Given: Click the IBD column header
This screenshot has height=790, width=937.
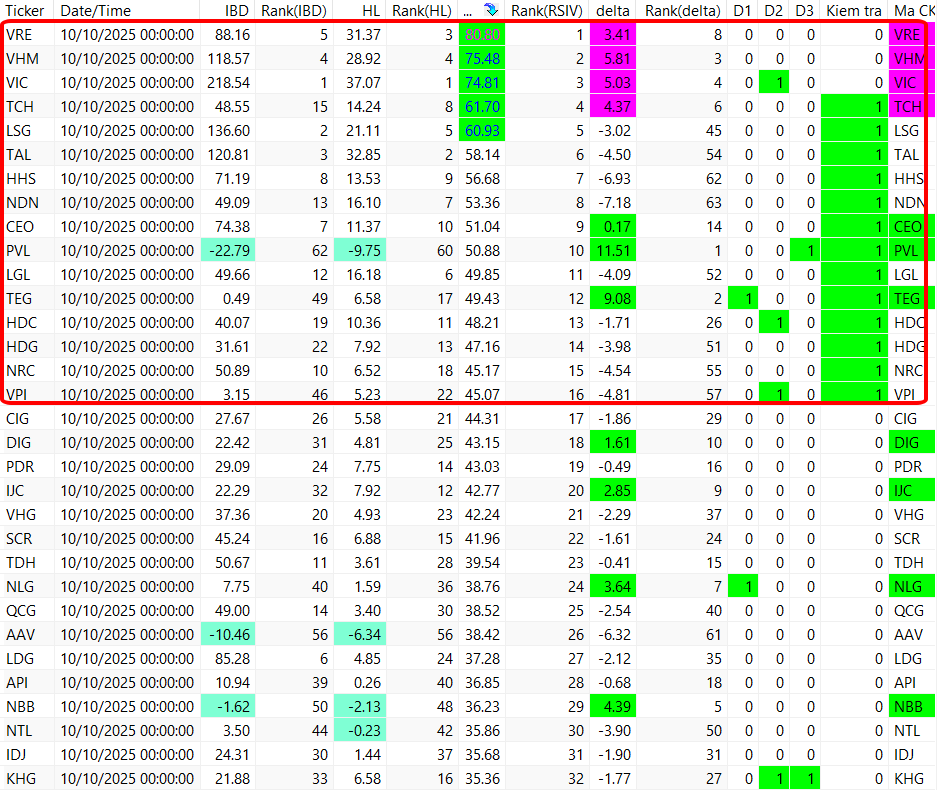Looking at the screenshot, I should pos(237,11).
